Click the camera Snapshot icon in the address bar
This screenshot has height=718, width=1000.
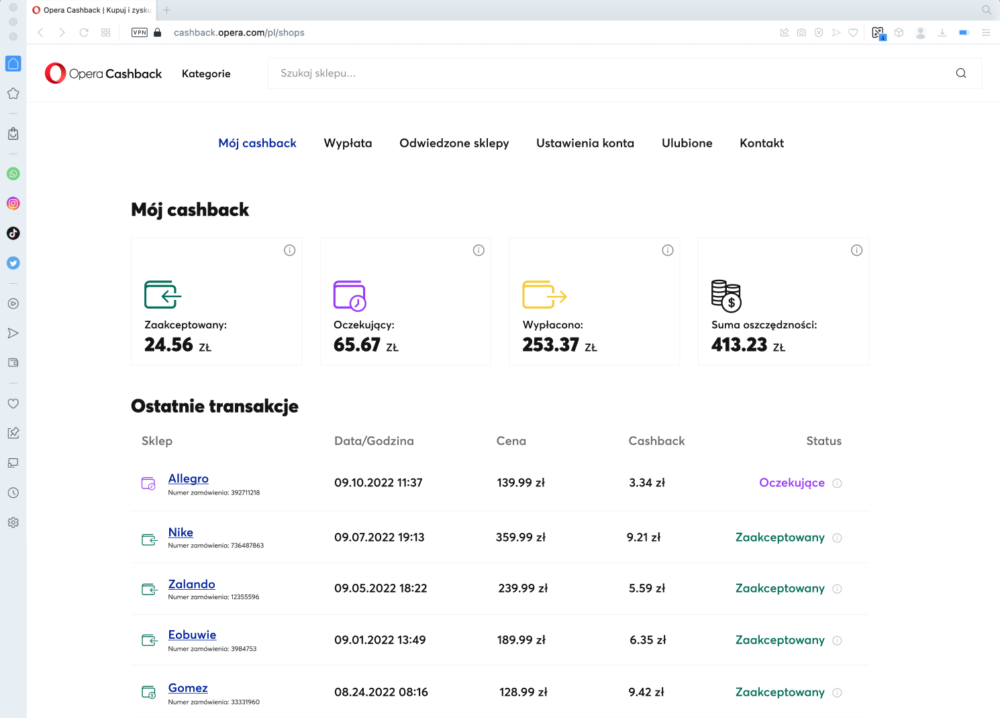[802, 33]
